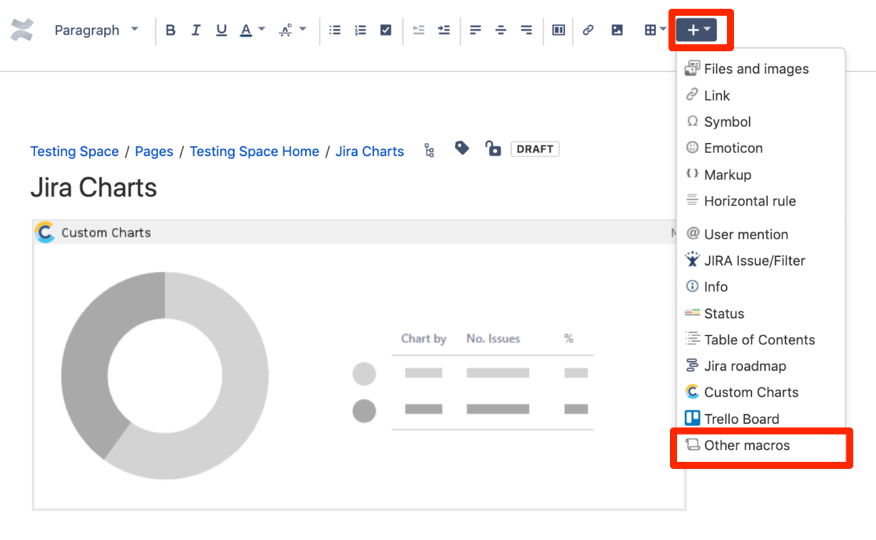The image size is (876, 540).
Task: Insert a task list checkbox
Action: (x=386, y=30)
